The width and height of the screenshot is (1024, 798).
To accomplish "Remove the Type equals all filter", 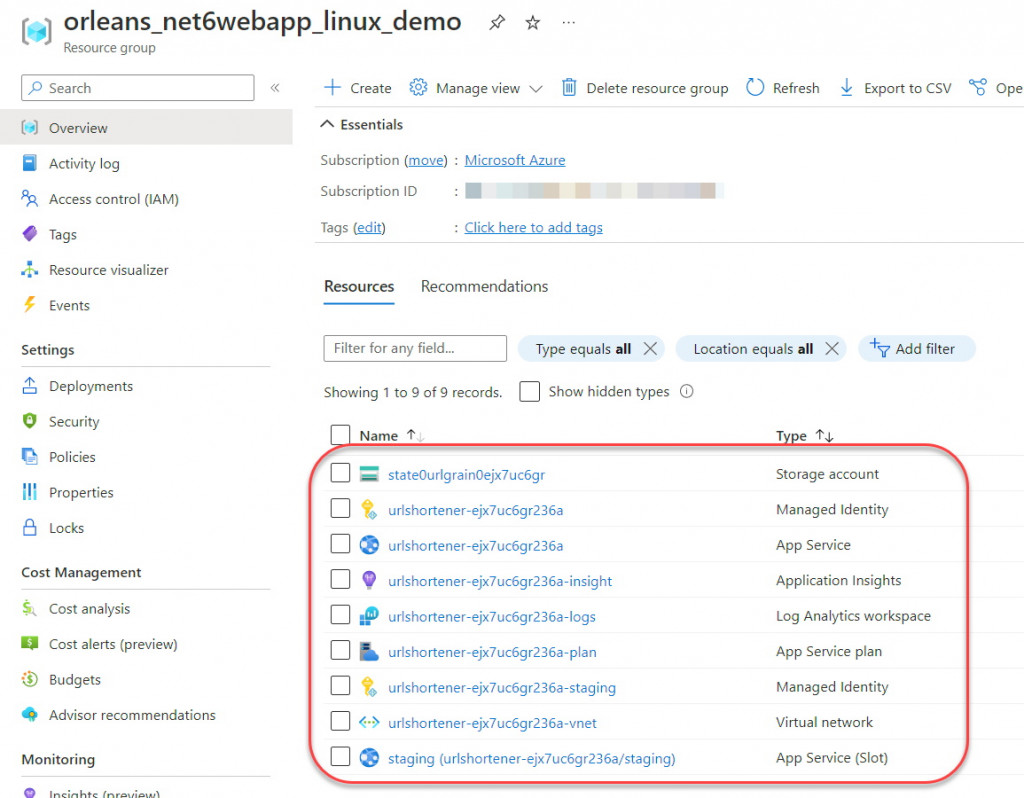I will click(650, 349).
